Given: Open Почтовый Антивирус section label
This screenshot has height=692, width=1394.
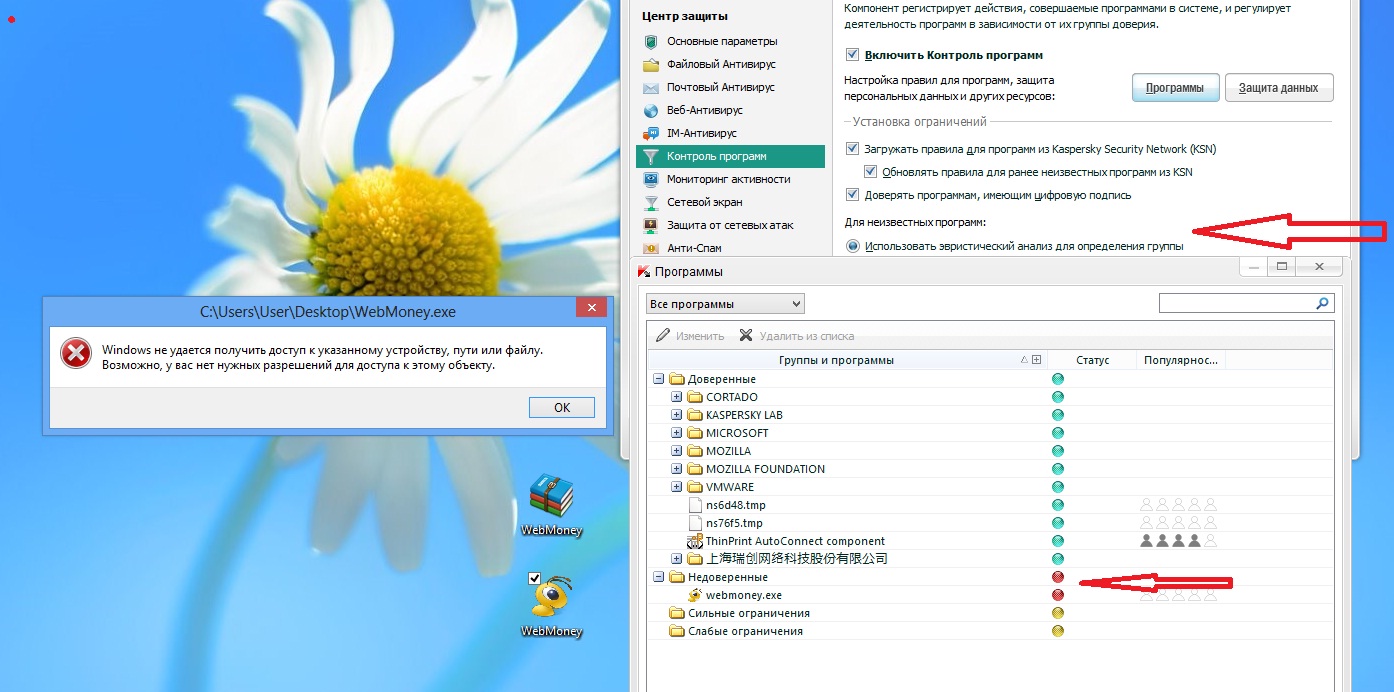Looking at the screenshot, I should 721,87.
